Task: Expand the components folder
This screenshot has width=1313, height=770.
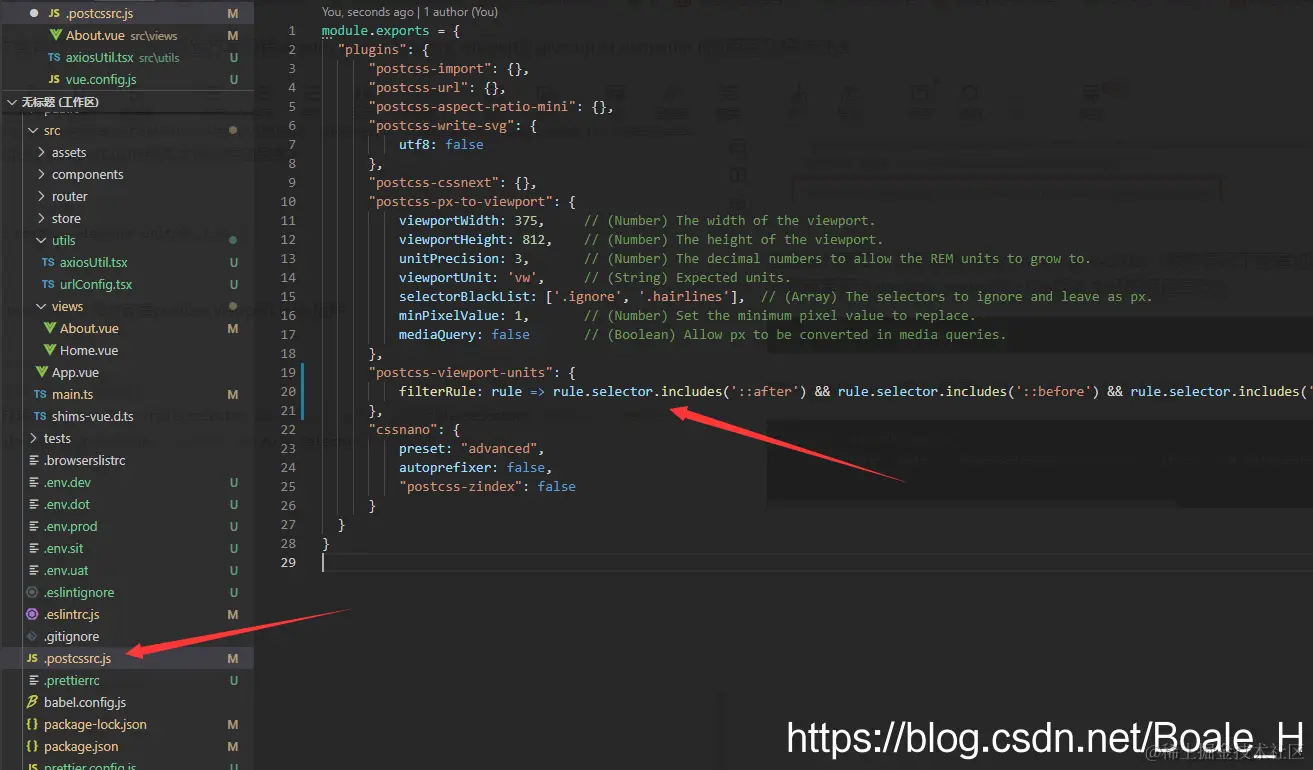Action: tap(41, 174)
